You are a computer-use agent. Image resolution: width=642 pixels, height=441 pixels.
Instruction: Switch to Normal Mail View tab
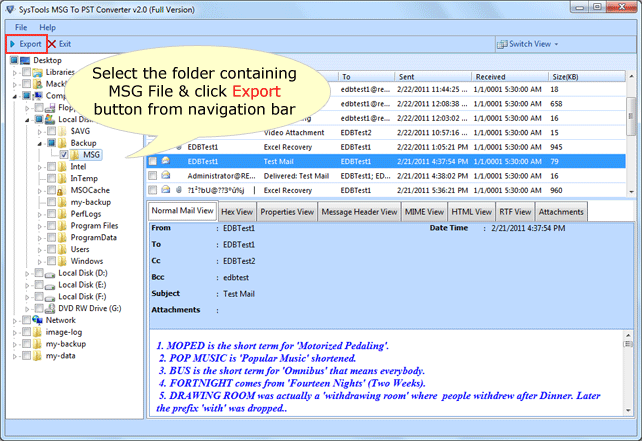[182, 210]
